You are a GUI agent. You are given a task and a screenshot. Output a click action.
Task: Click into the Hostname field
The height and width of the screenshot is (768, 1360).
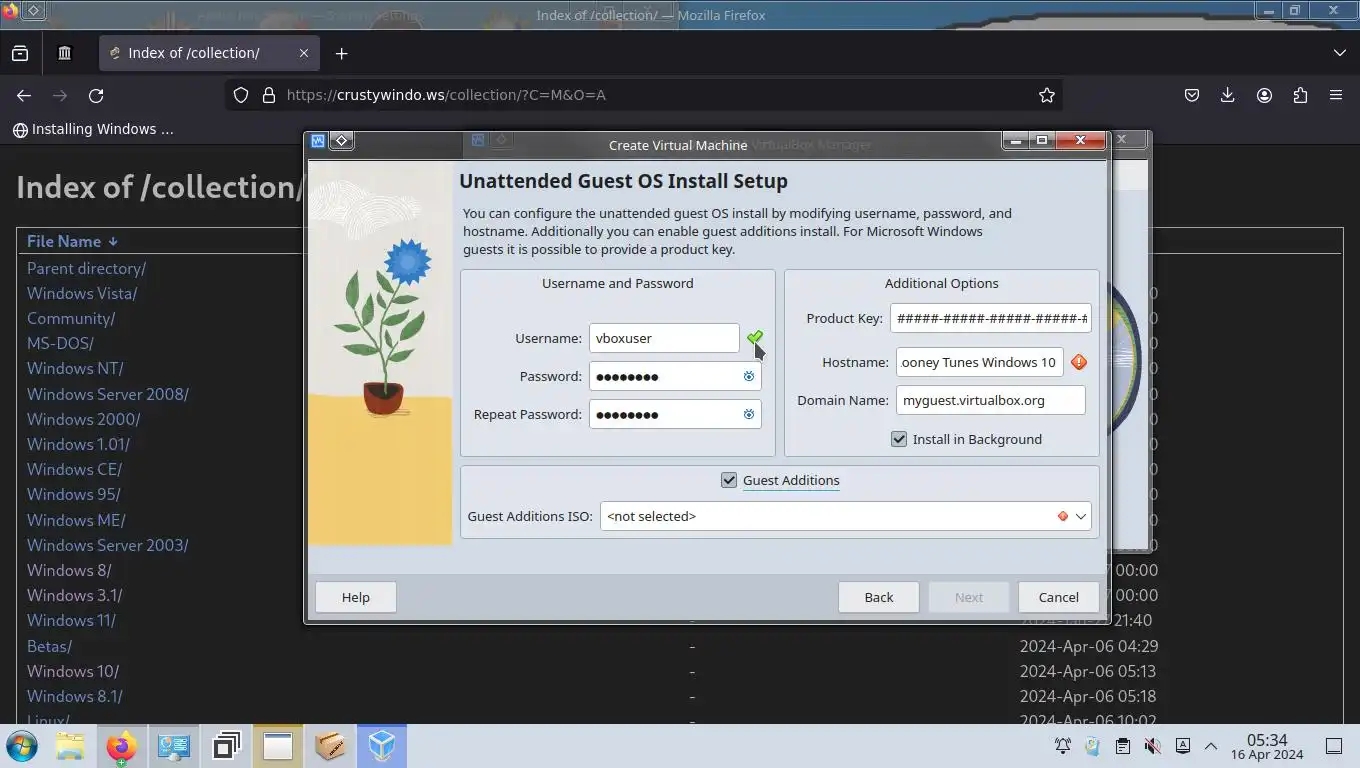click(x=979, y=362)
